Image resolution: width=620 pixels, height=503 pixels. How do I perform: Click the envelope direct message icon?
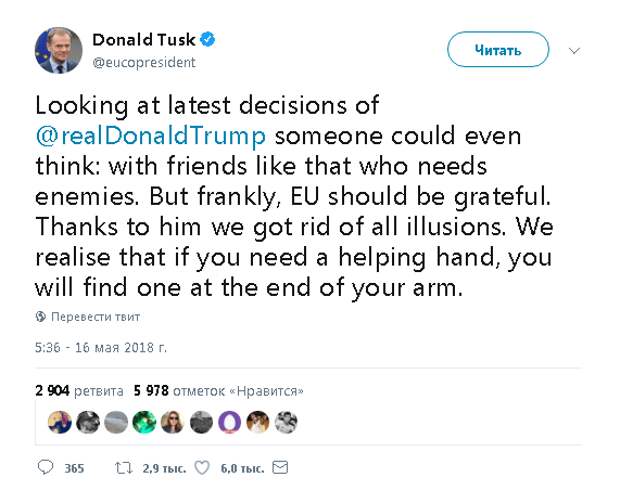coord(280,468)
